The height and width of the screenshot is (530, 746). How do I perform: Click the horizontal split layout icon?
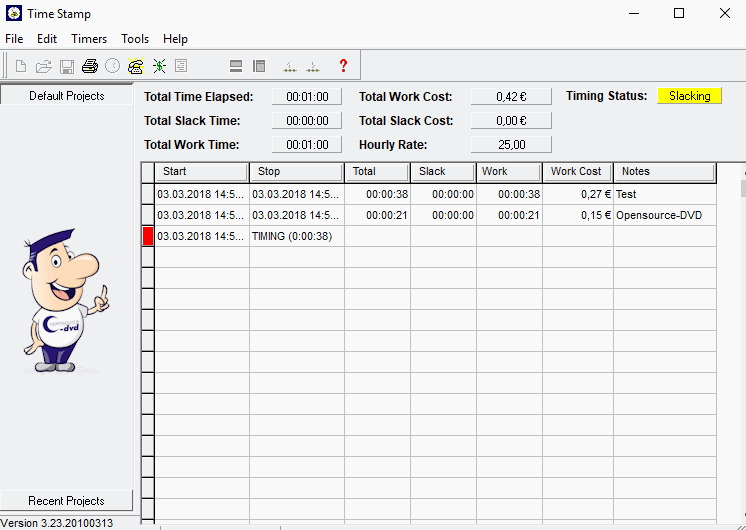236,67
